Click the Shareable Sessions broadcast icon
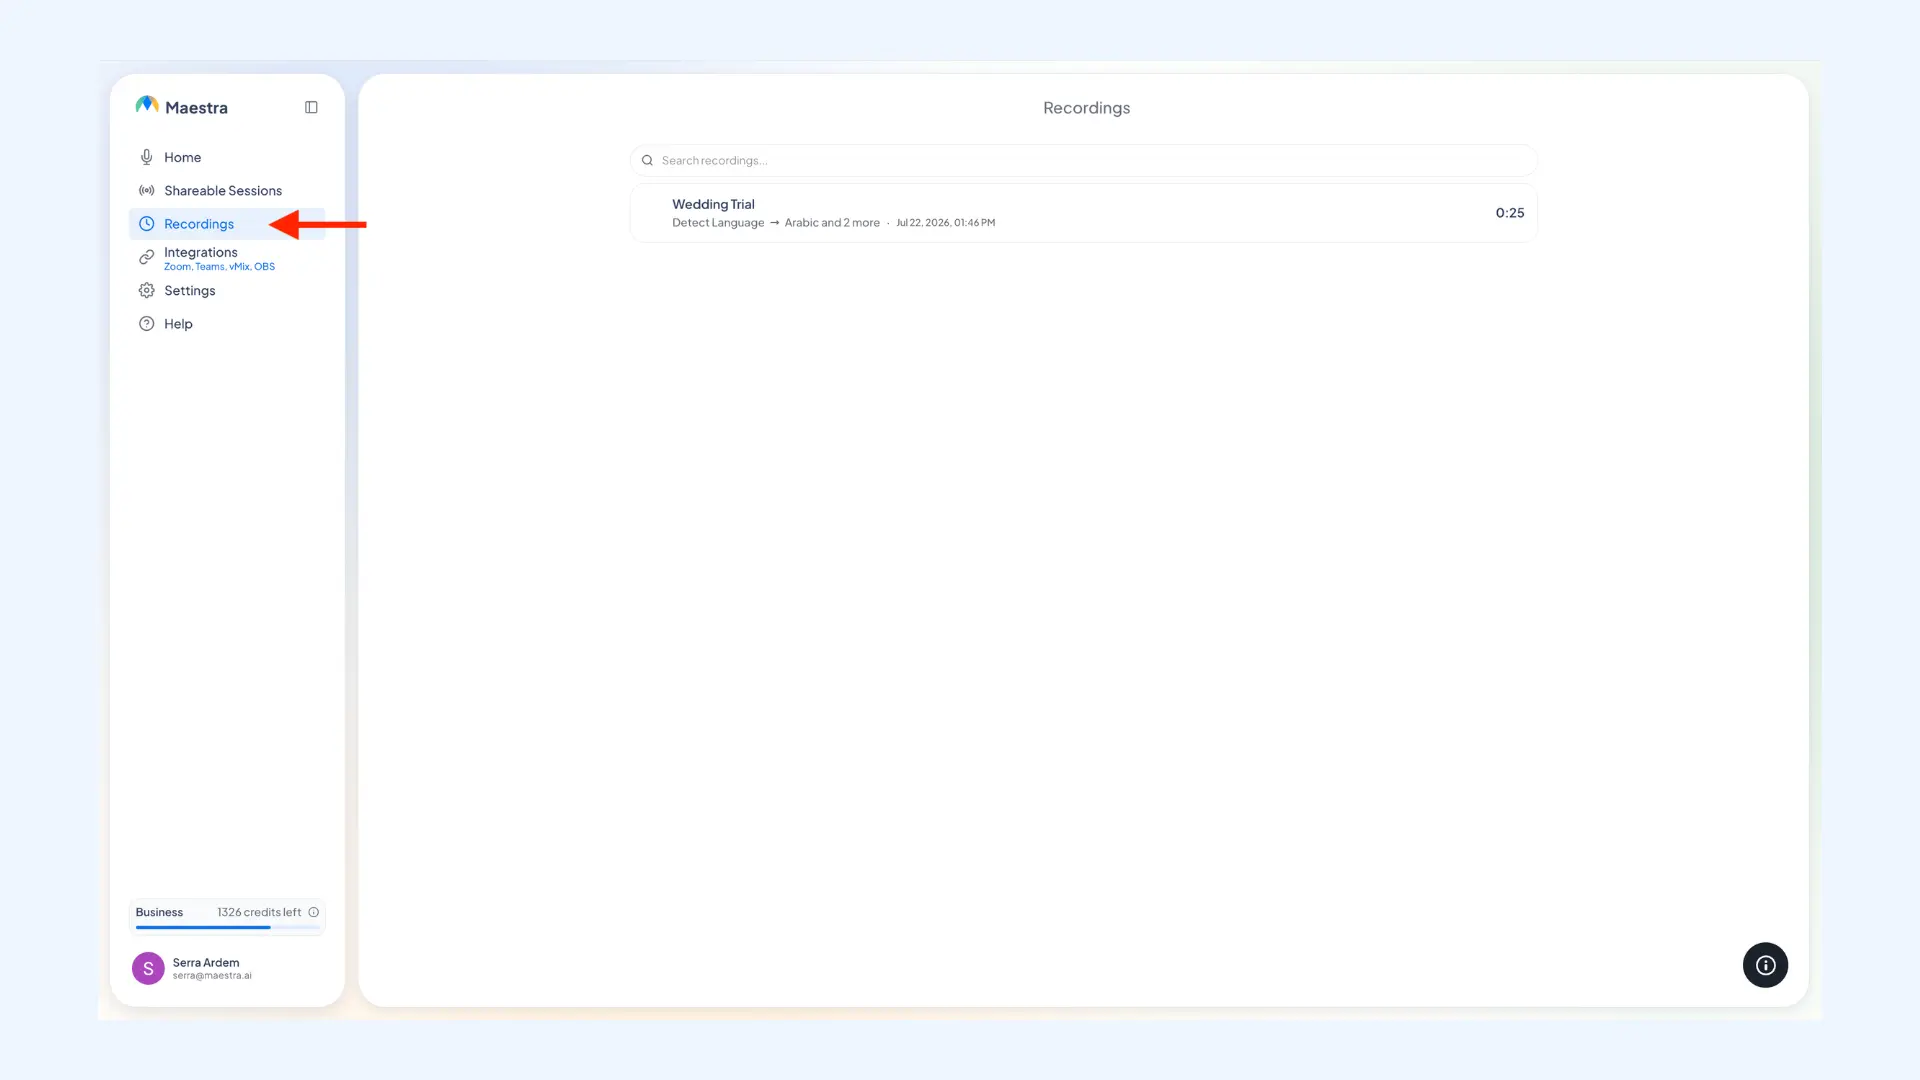Viewport: 1920px width, 1080px height. [x=147, y=190]
